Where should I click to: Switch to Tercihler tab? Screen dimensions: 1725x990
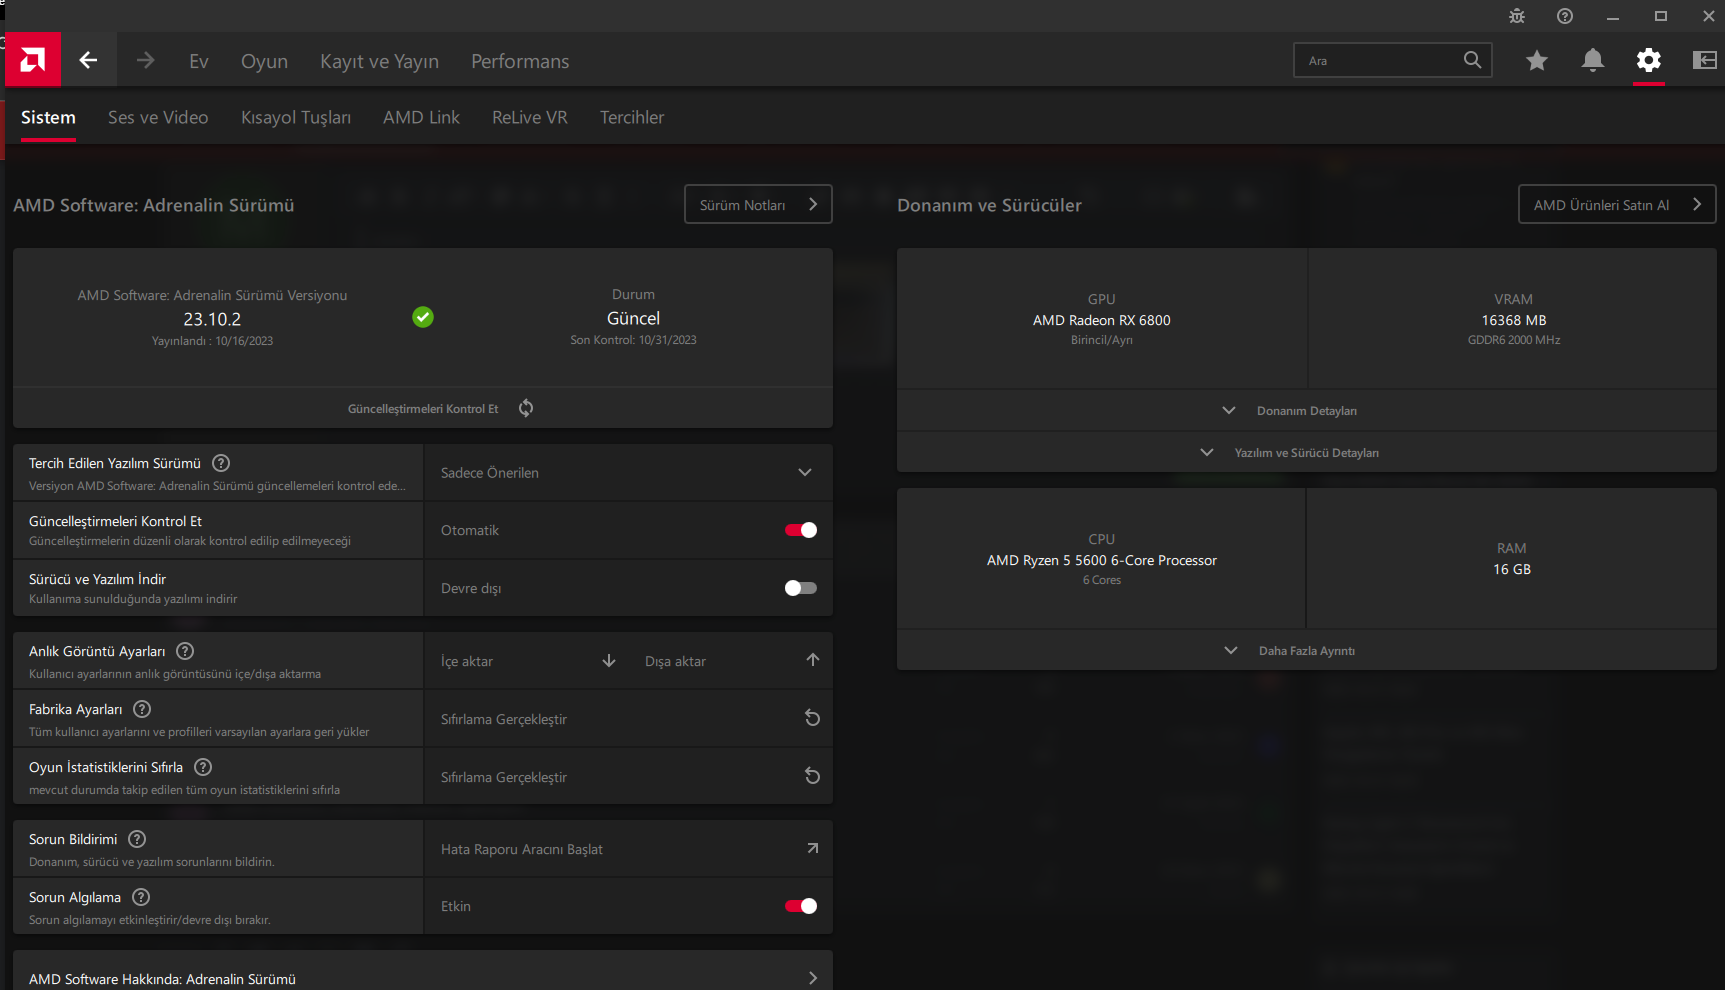(632, 117)
